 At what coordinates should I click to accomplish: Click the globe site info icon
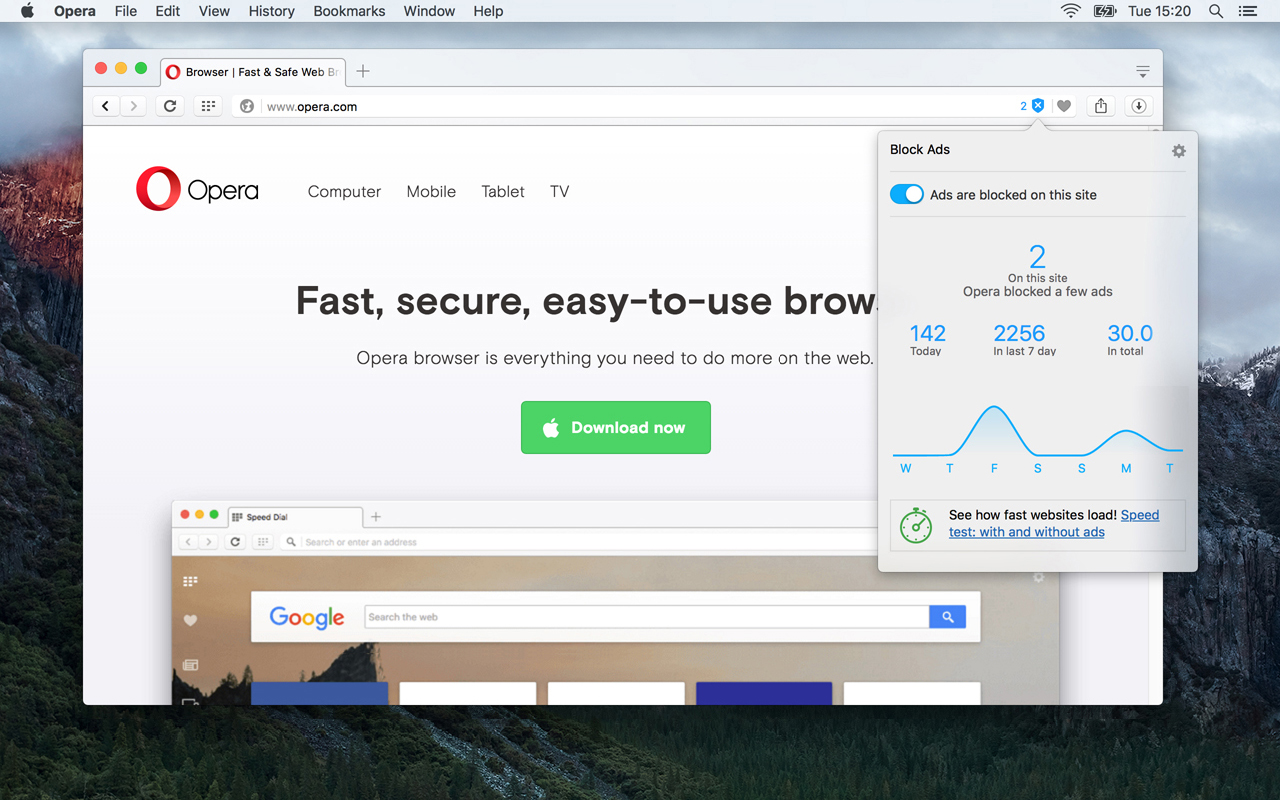[x=247, y=106]
